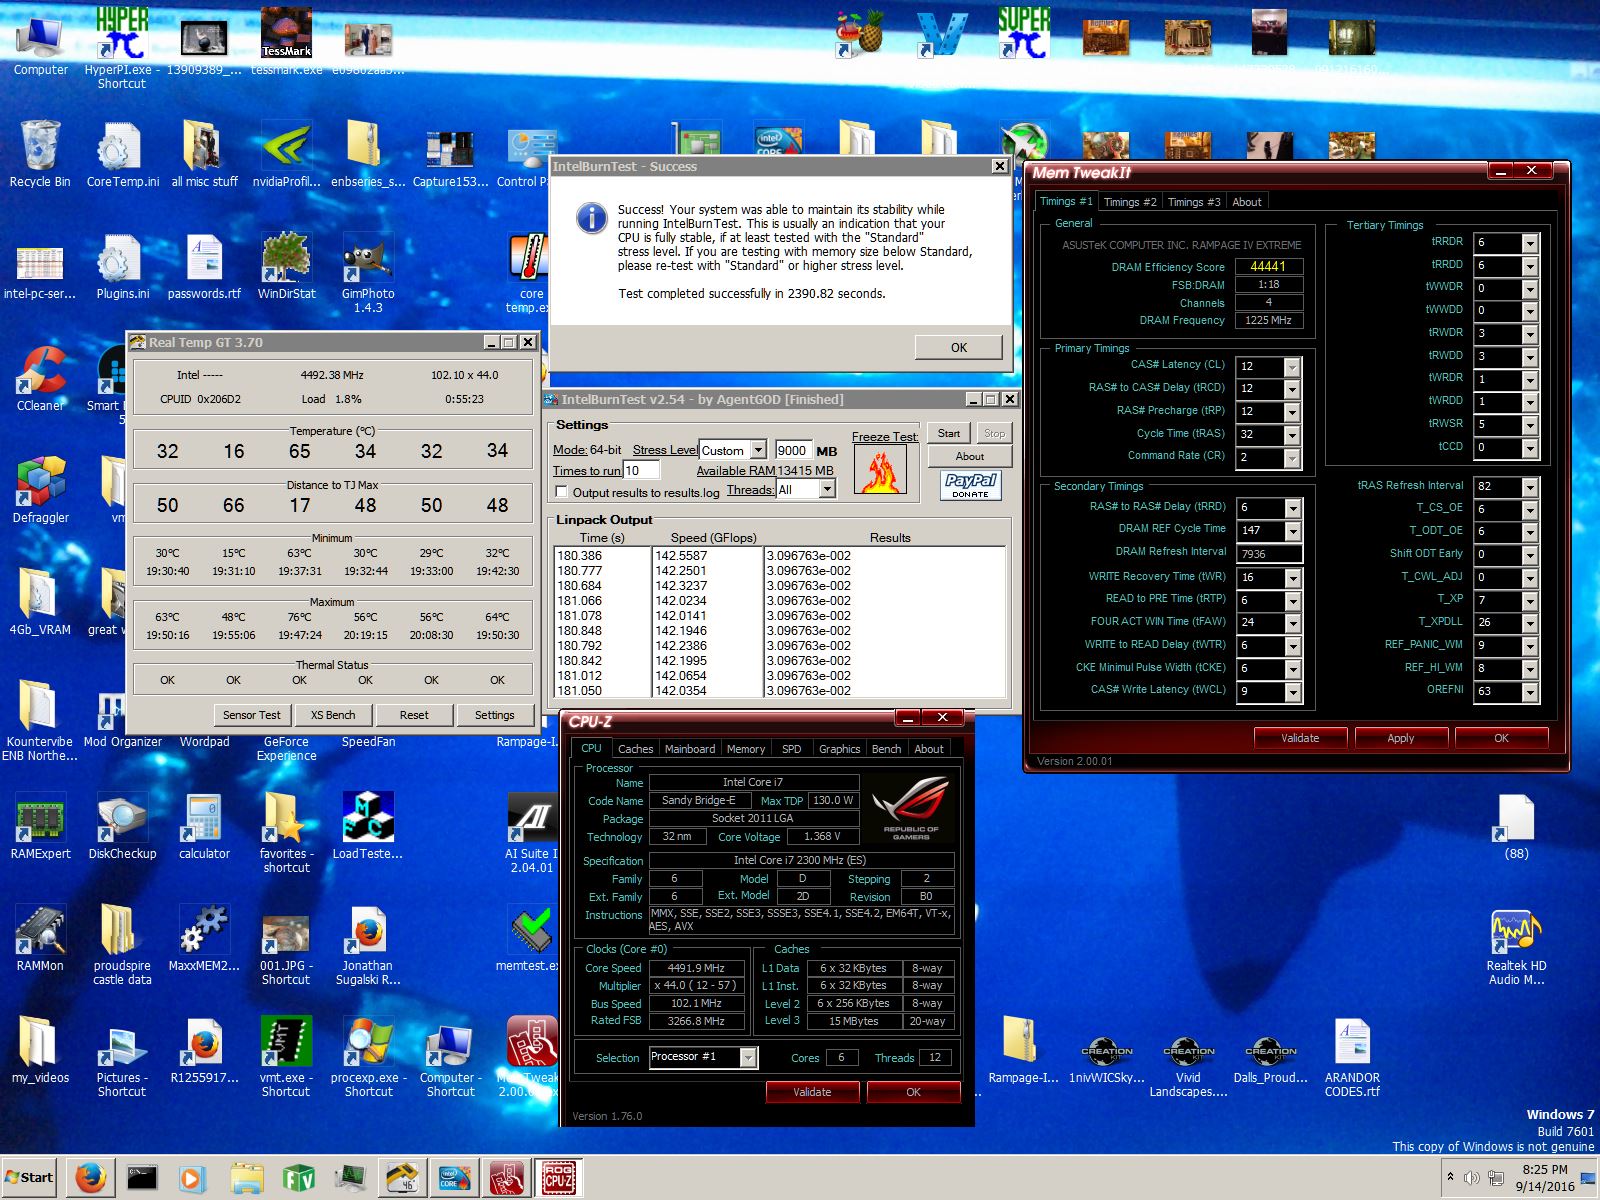Open Settings in Real Temp
Image resolution: width=1600 pixels, height=1200 pixels.
(x=494, y=715)
